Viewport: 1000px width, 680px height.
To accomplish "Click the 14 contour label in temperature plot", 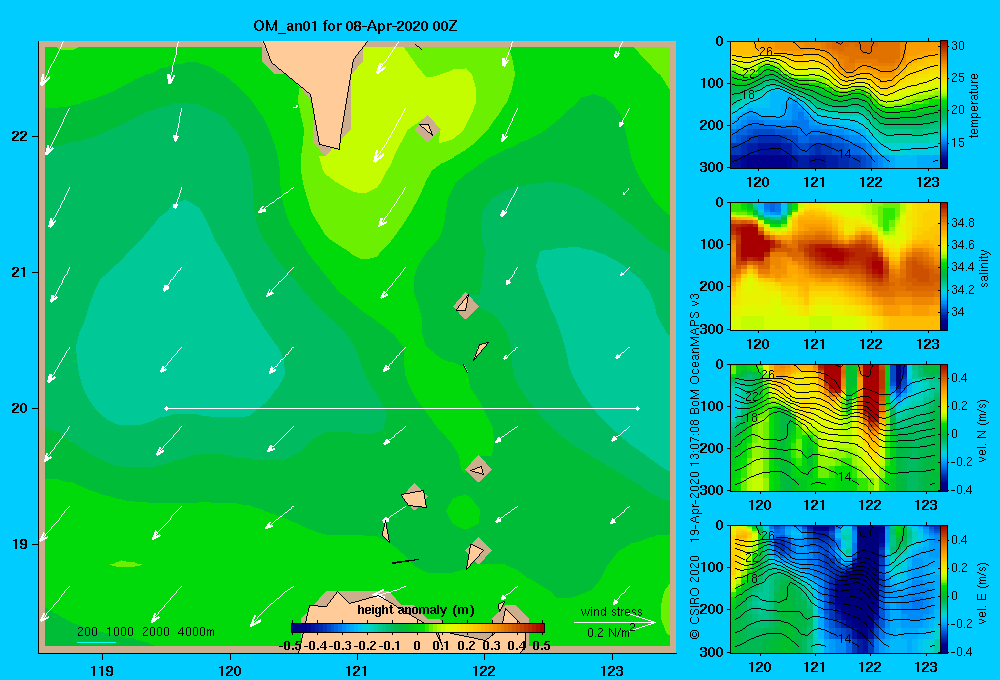I will tap(844, 154).
